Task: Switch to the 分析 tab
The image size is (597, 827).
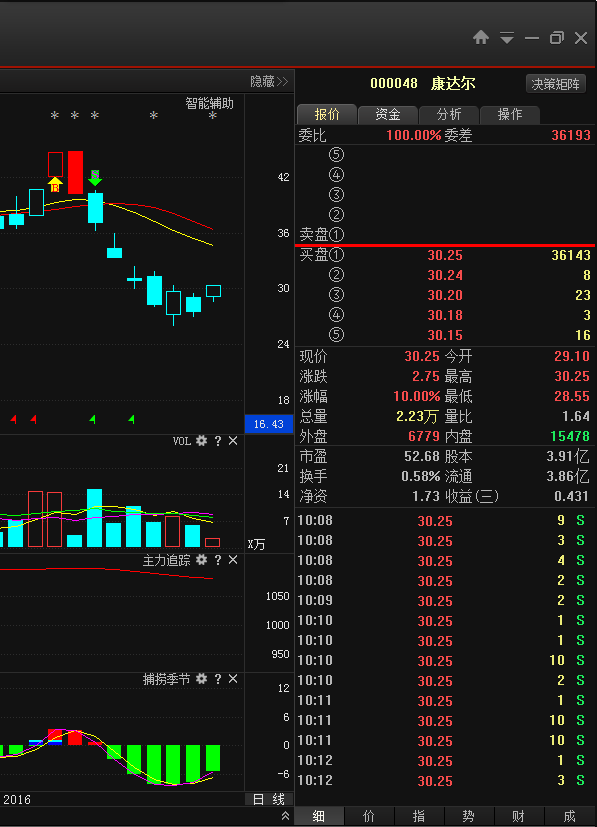Action: click(x=449, y=114)
